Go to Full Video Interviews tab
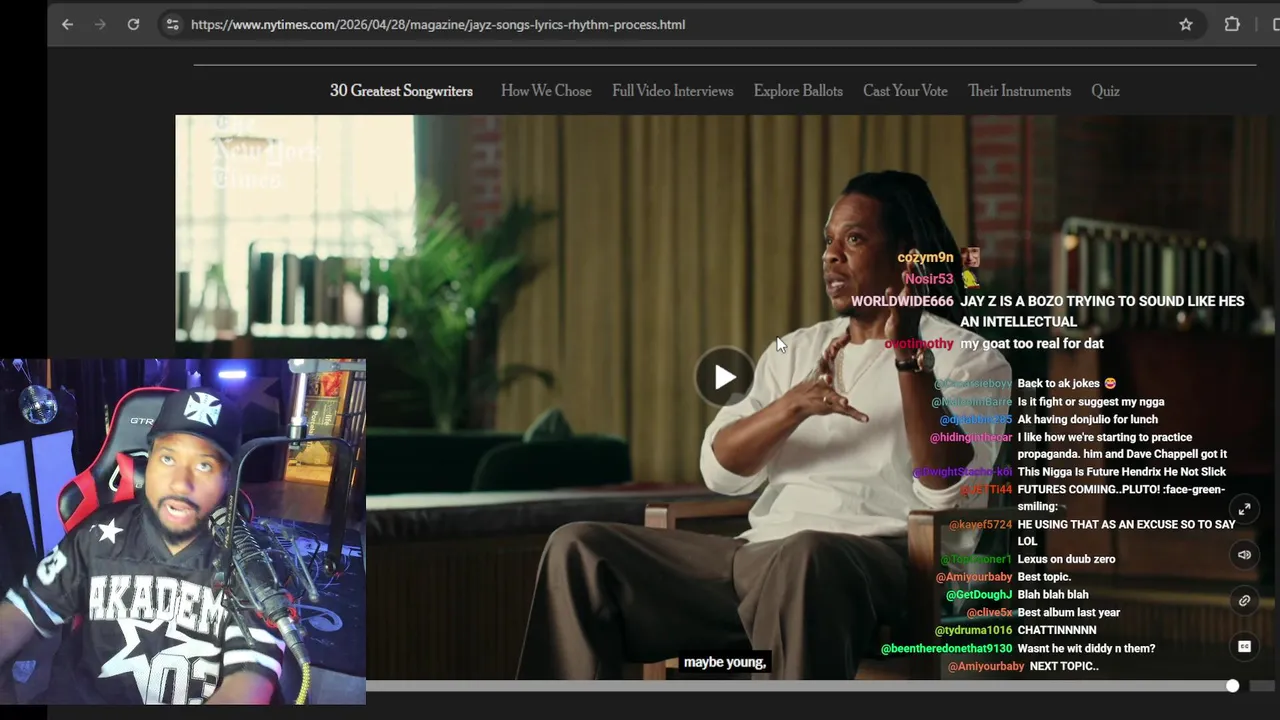 (x=673, y=91)
